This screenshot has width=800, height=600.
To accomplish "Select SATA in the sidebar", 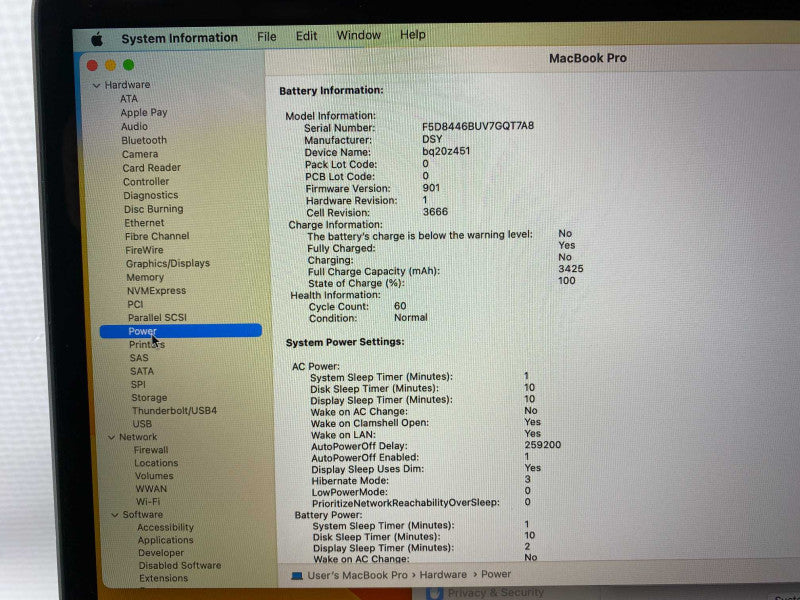I will (x=142, y=371).
